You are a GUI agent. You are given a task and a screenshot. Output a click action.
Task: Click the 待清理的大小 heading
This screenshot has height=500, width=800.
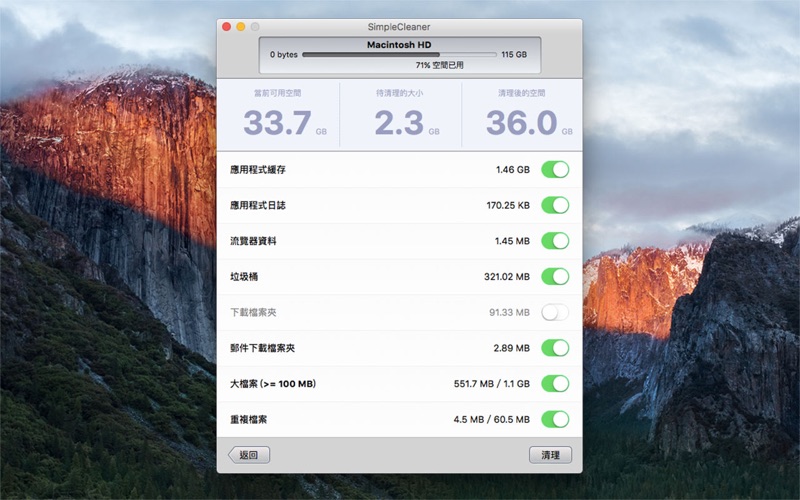coord(399,93)
